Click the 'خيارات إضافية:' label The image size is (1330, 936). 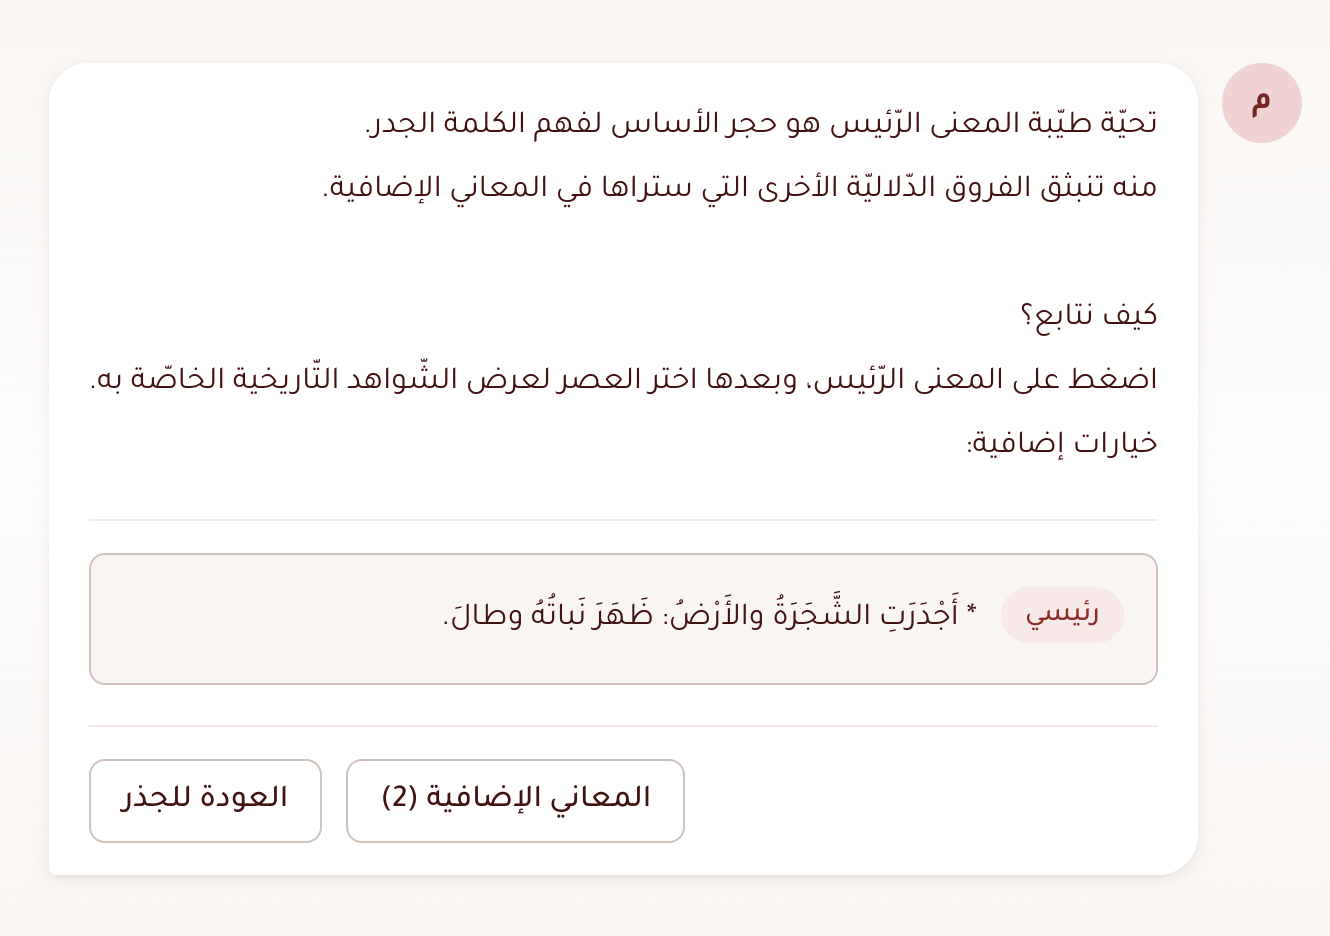pos(1062,443)
